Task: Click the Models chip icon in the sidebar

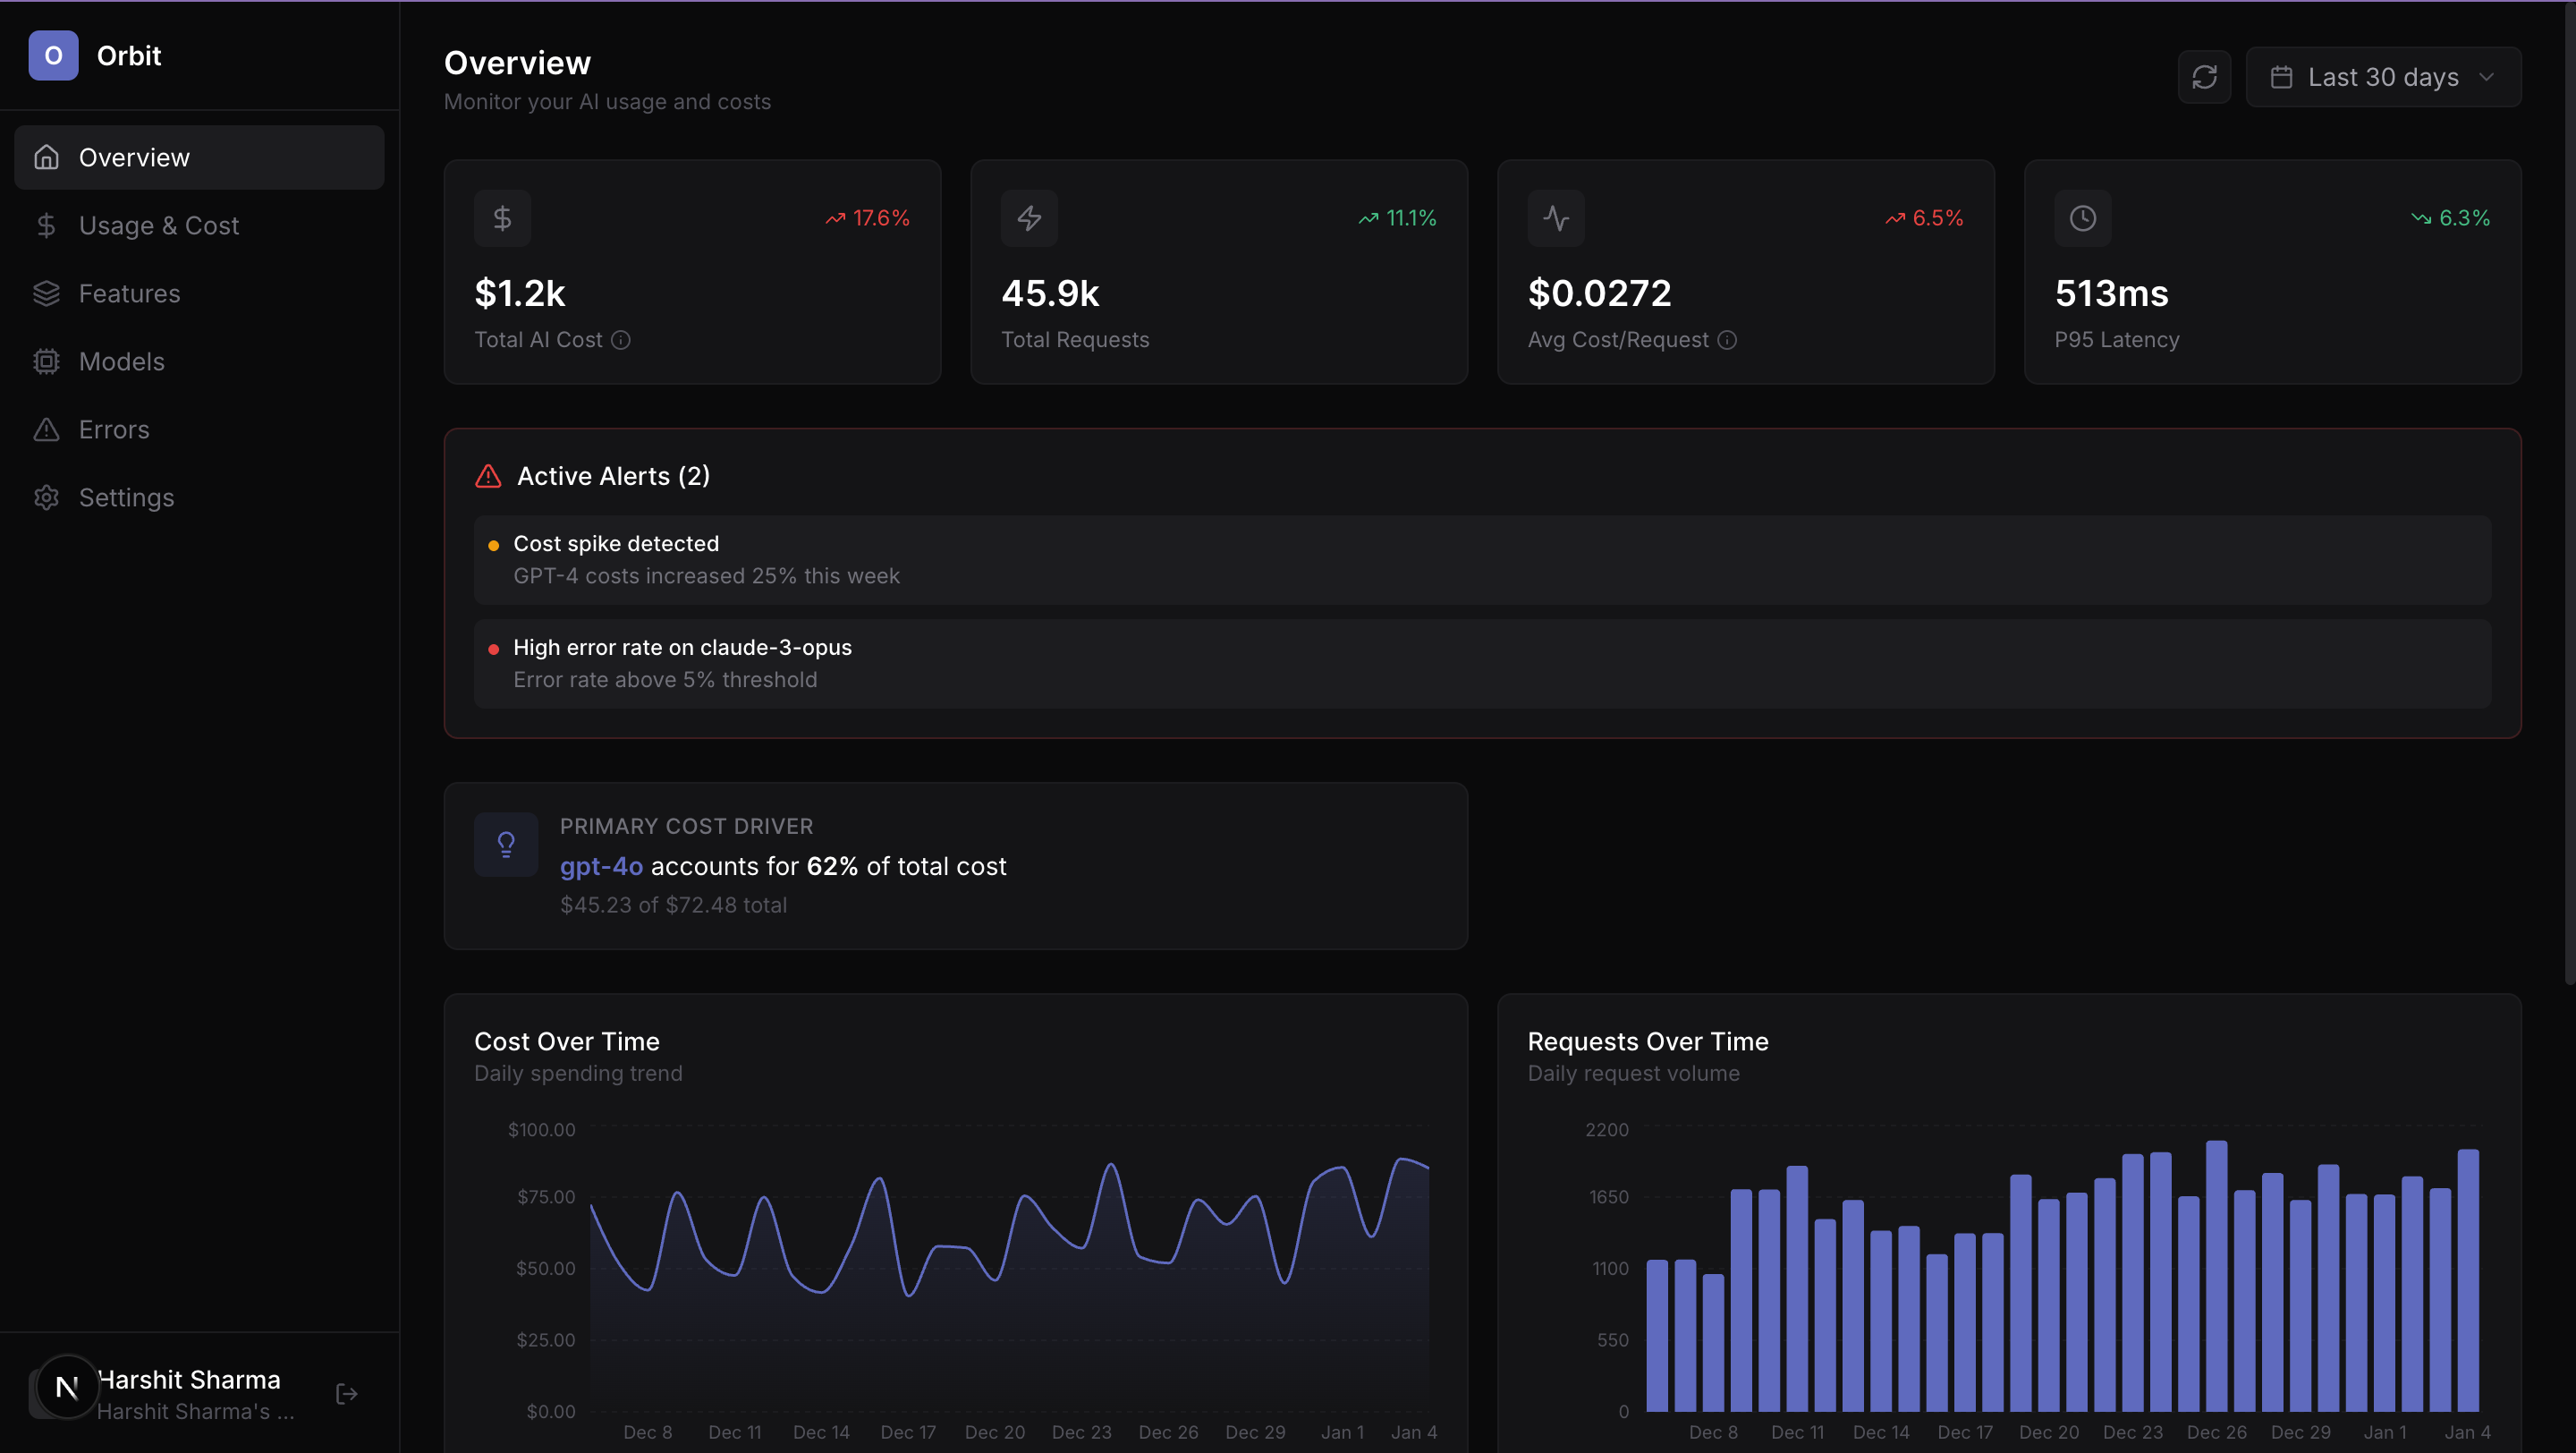Action: (x=46, y=361)
